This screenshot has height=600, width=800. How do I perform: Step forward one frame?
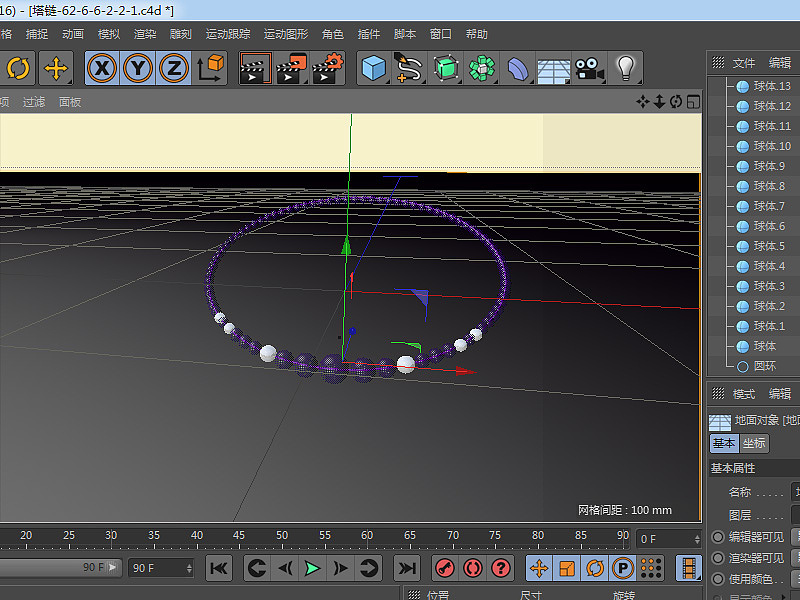340,568
